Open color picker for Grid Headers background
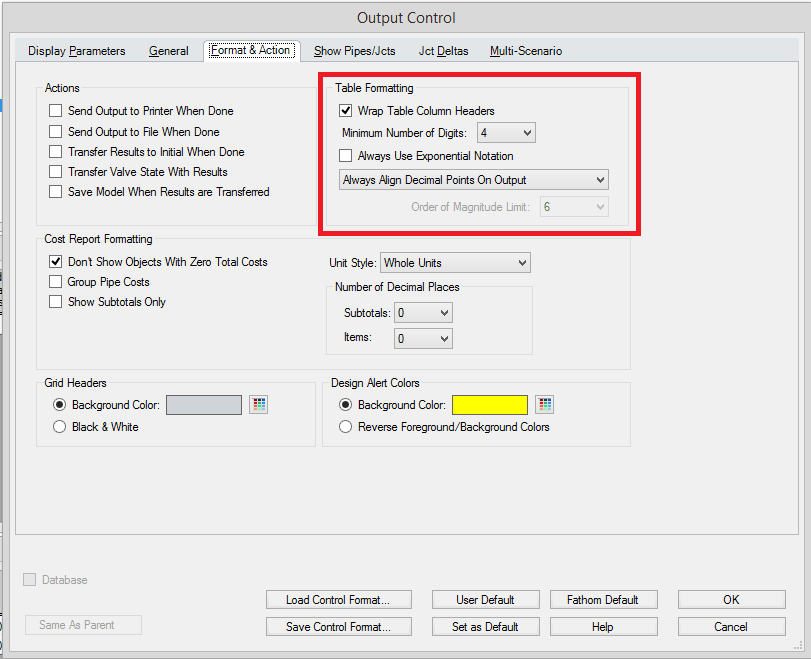This screenshot has height=659, width=811. (259, 405)
